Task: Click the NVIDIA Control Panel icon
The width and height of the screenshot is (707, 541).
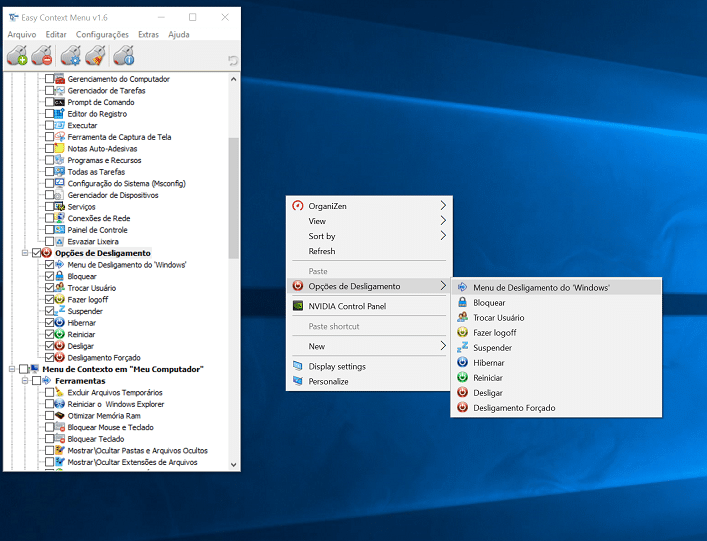Action: 298,306
